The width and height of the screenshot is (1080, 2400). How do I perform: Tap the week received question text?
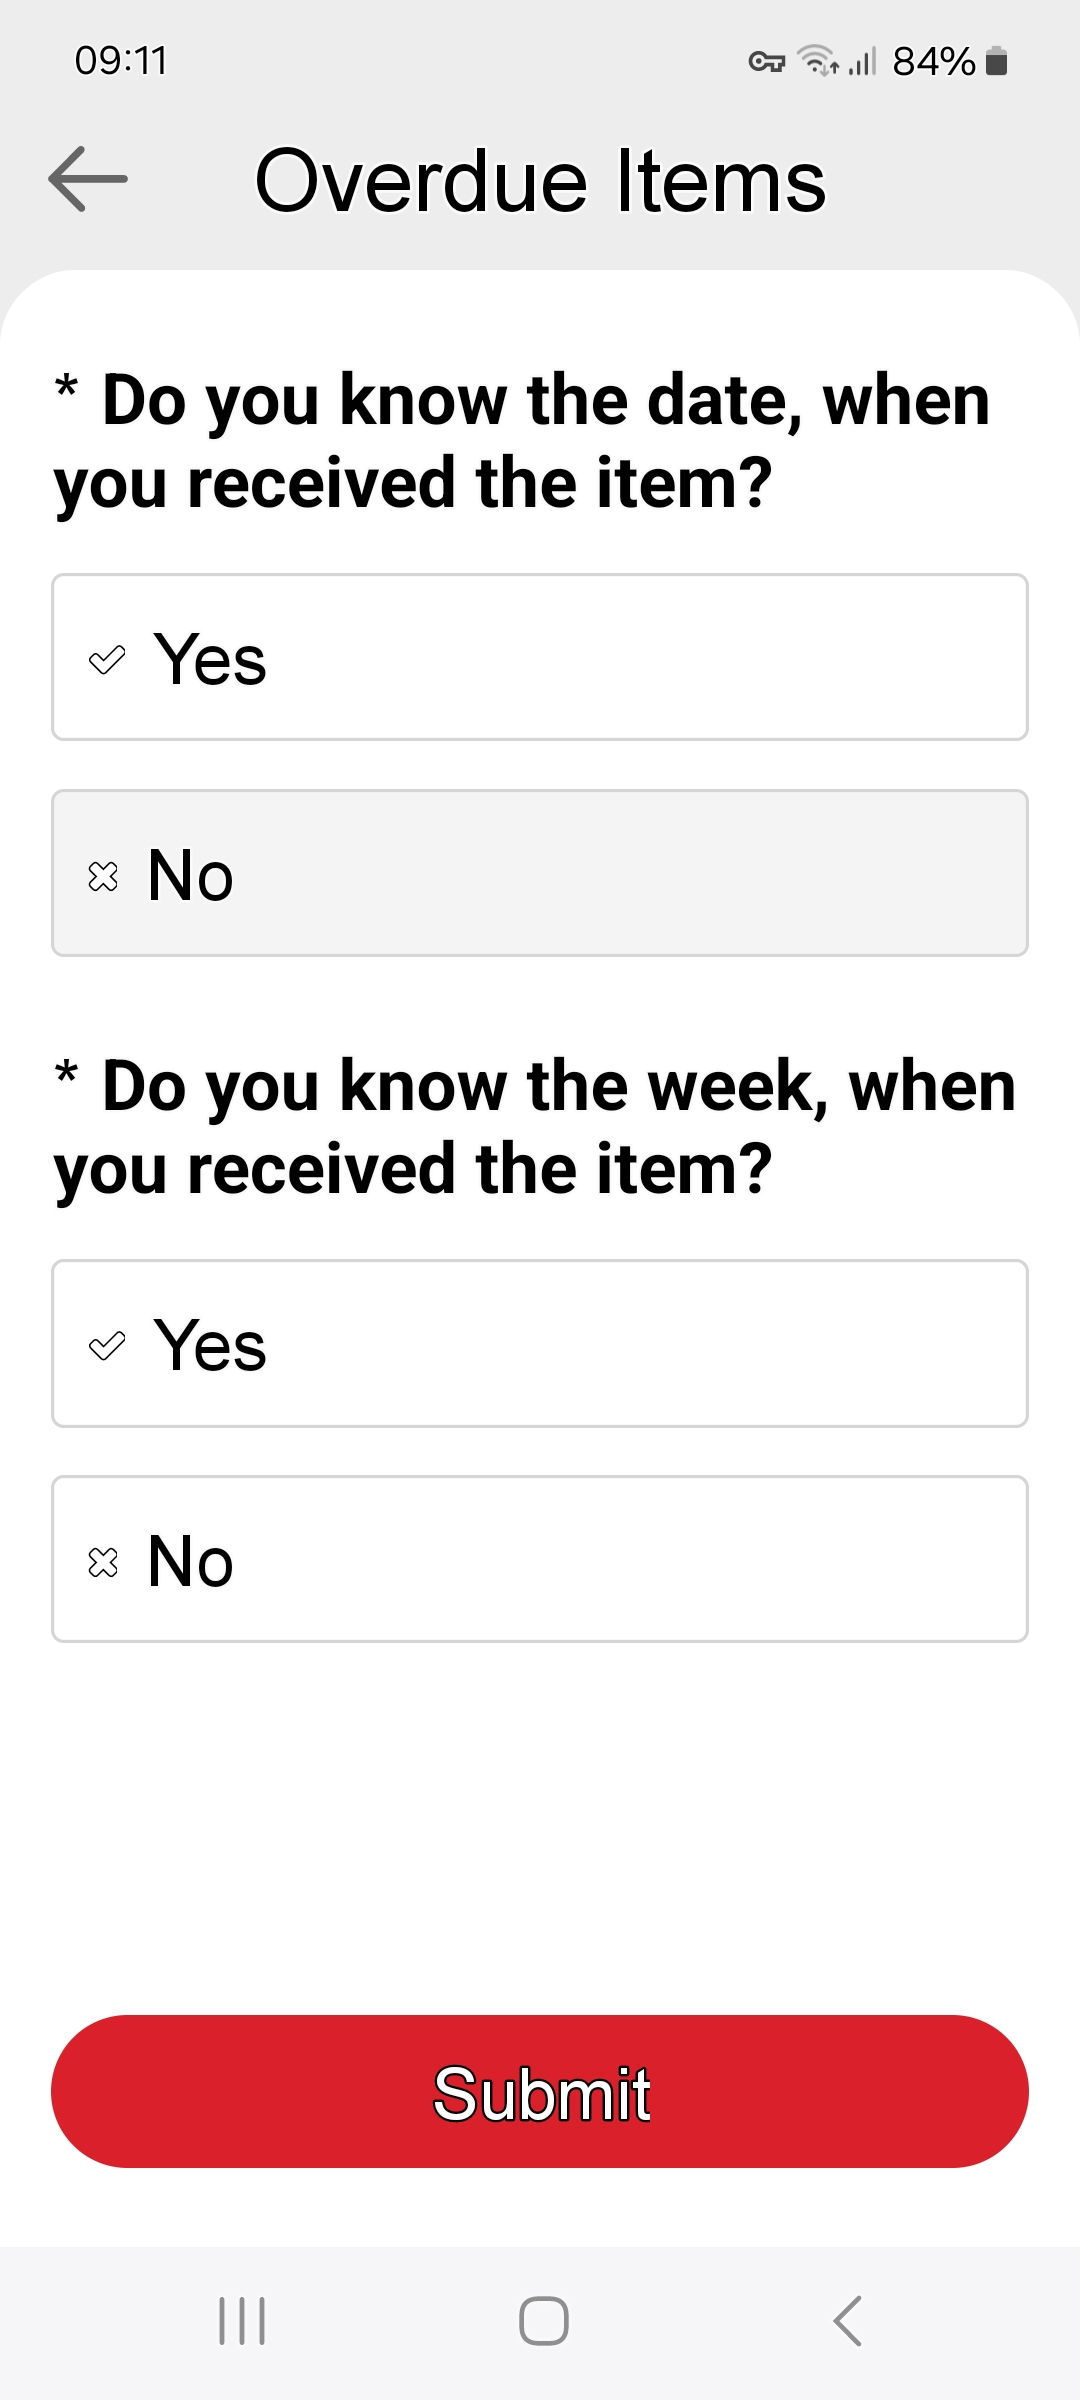point(535,1127)
